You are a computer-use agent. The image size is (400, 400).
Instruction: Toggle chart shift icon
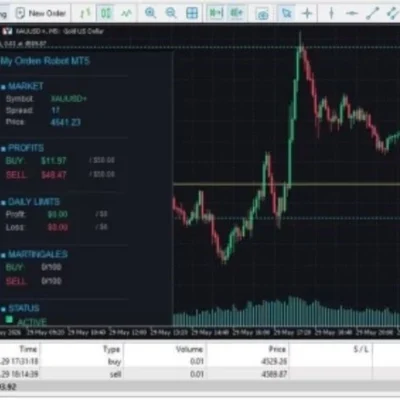coord(237,13)
